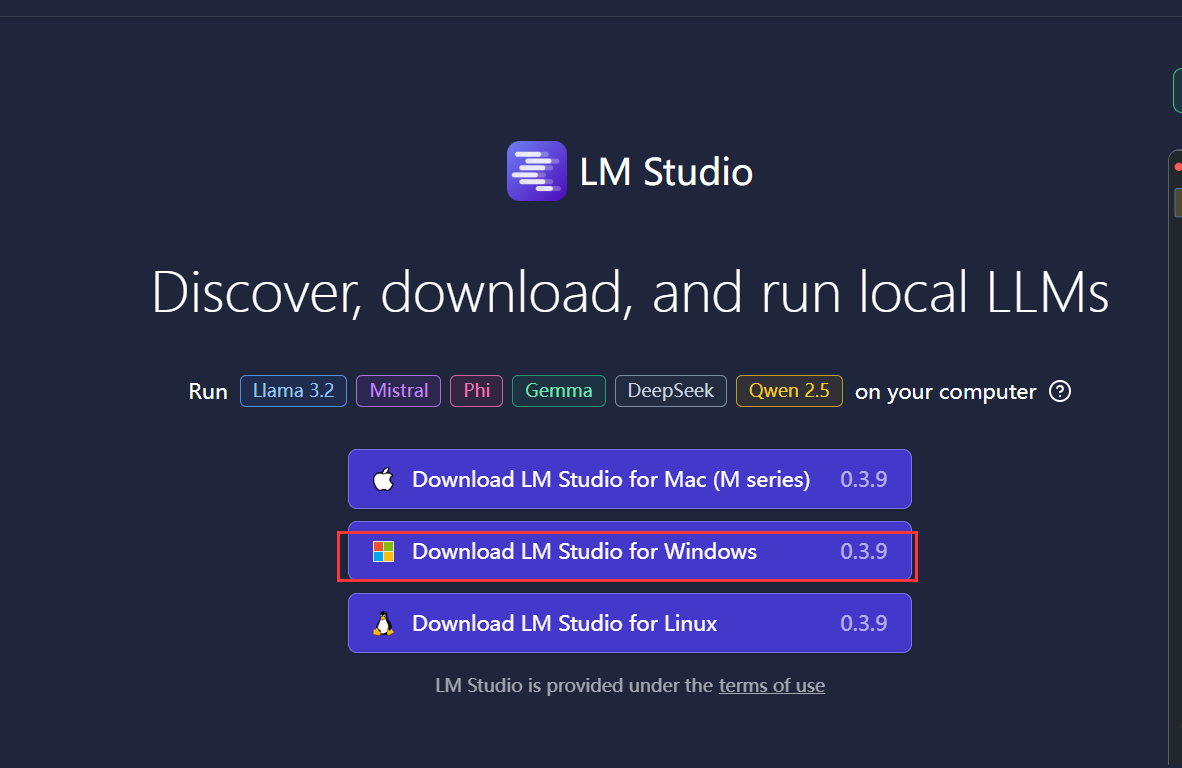Click version 0.3.9 on the Windows button
1182x768 pixels.
(864, 552)
